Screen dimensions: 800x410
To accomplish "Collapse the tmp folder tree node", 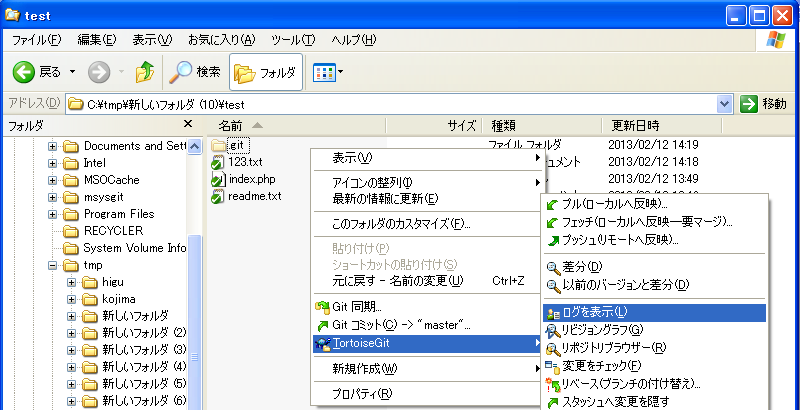I will 53,265.
